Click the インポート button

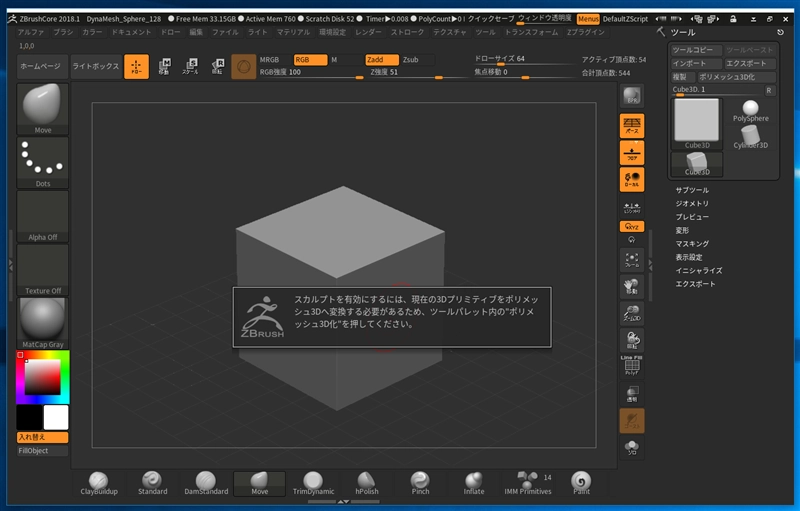pos(696,64)
